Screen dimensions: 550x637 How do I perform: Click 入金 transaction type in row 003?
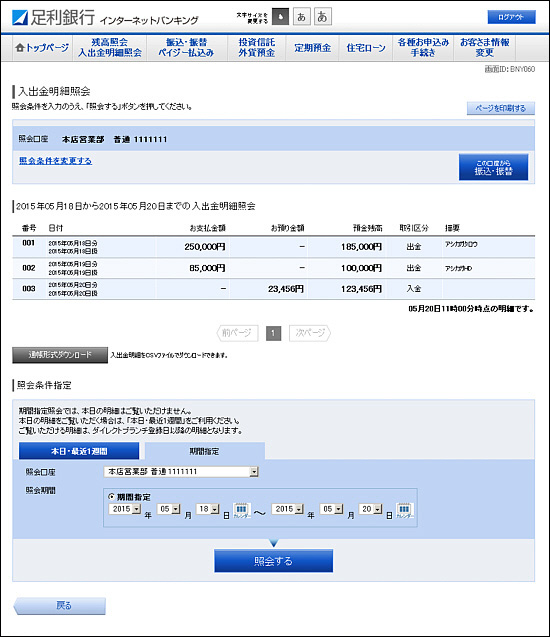(x=414, y=289)
